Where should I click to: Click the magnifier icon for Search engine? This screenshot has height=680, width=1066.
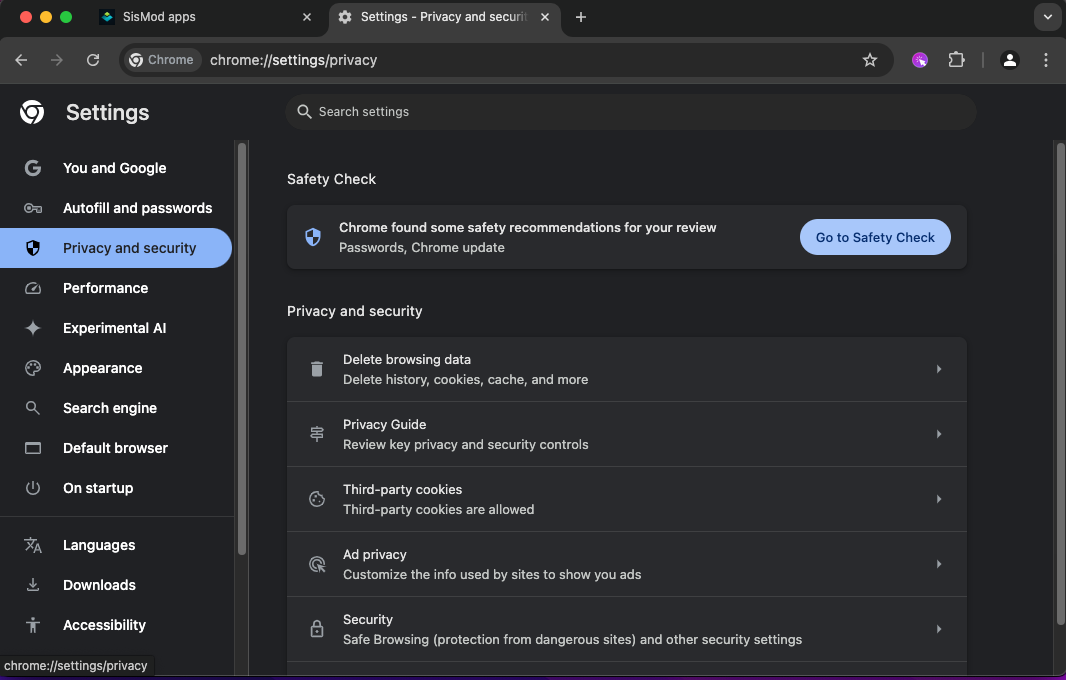click(33, 408)
